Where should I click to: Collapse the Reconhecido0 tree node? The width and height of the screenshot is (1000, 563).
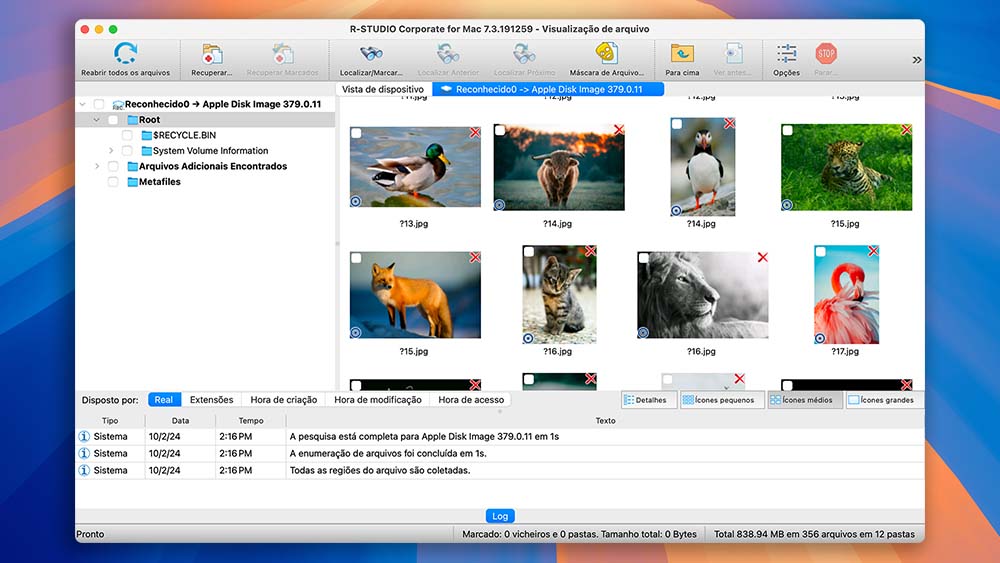click(x=82, y=104)
